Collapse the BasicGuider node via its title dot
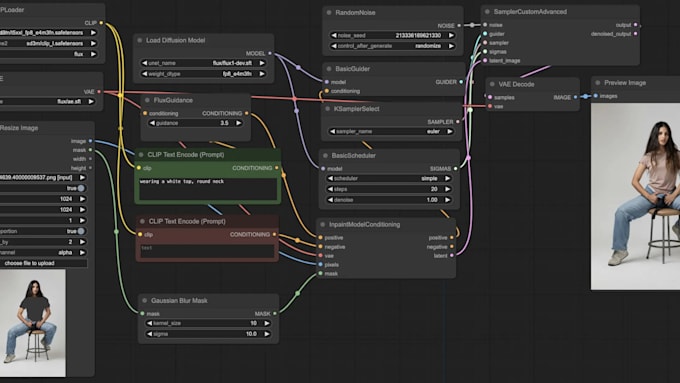Screen dimensions: 680x383 point(329,69)
